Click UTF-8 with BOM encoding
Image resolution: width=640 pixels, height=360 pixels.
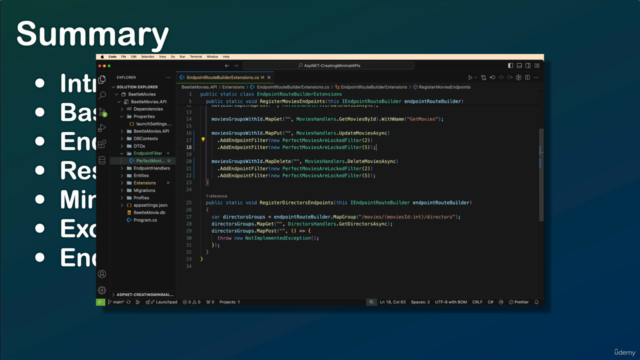point(451,302)
